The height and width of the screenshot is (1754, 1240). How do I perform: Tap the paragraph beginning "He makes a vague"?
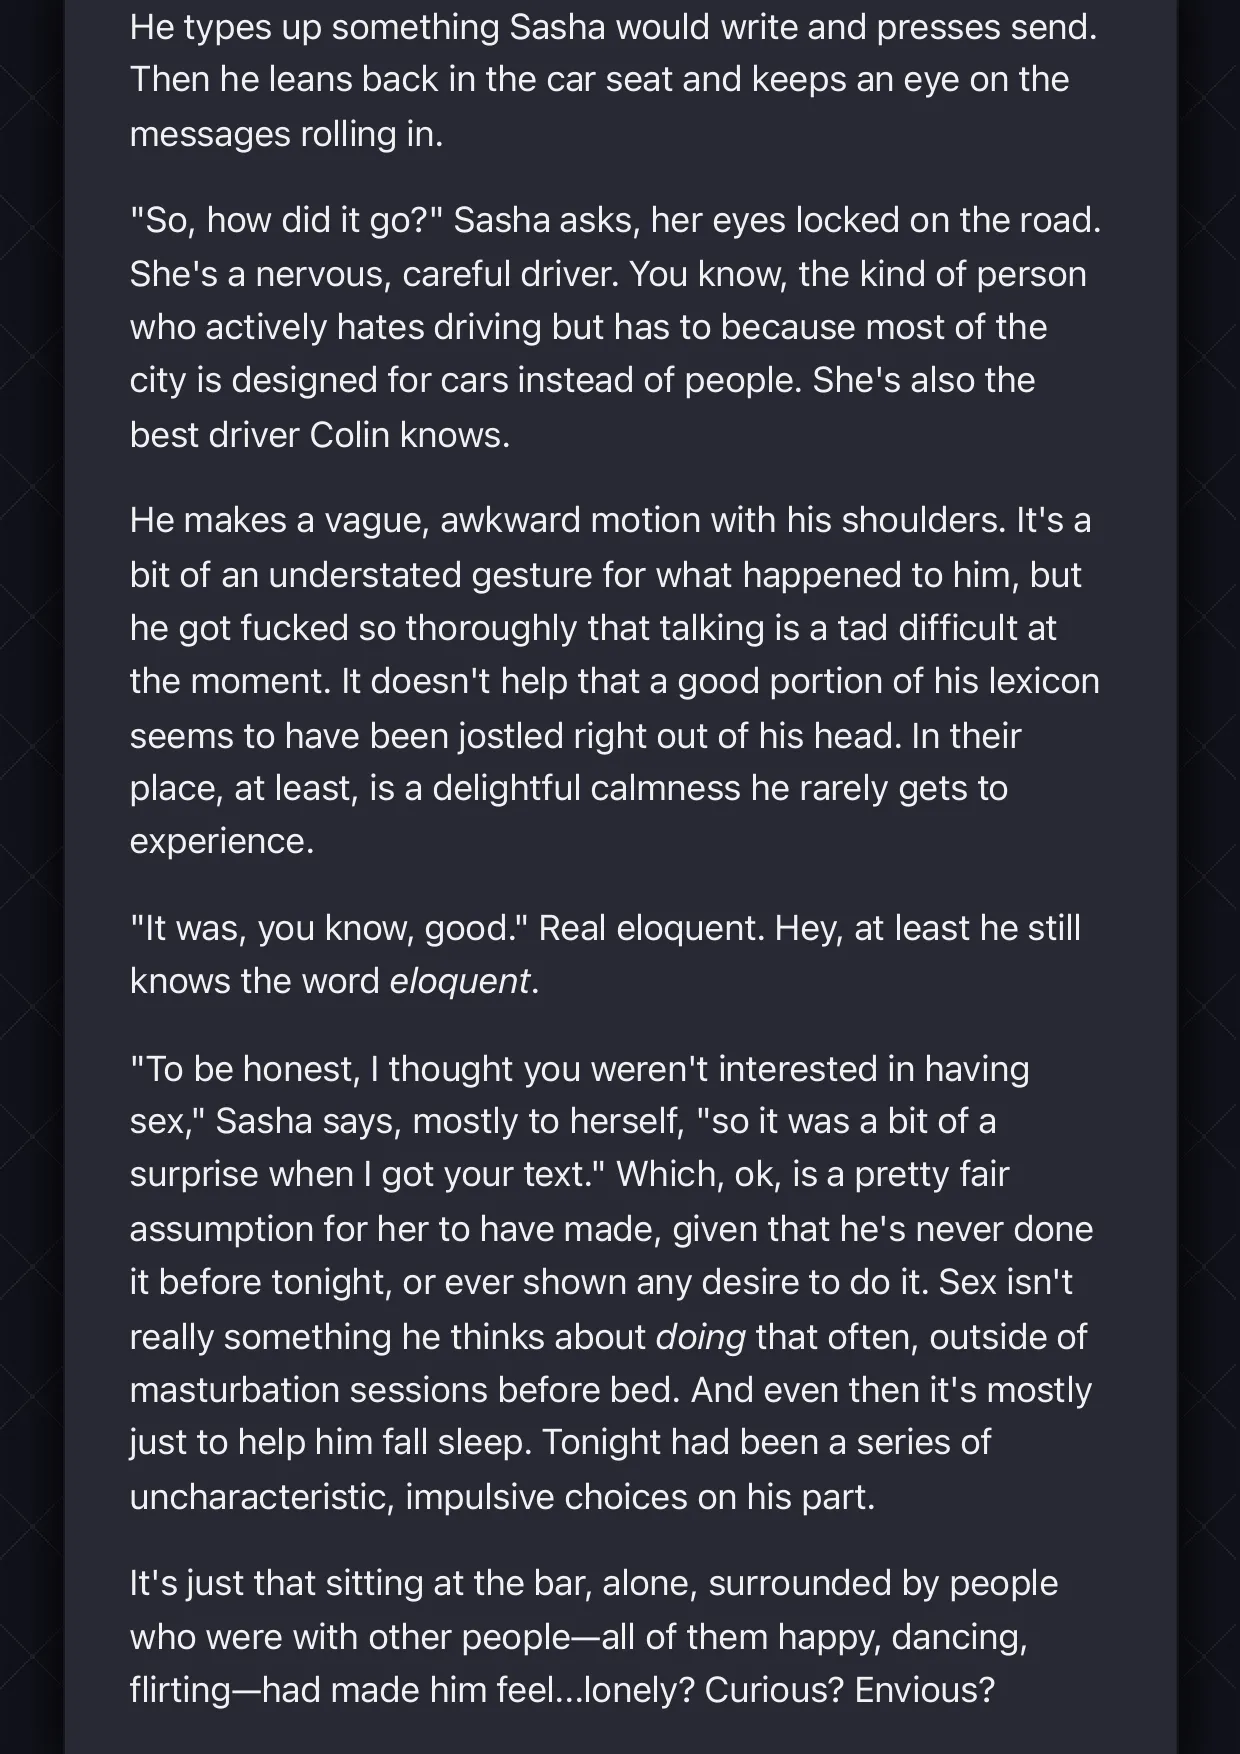(614, 681)
